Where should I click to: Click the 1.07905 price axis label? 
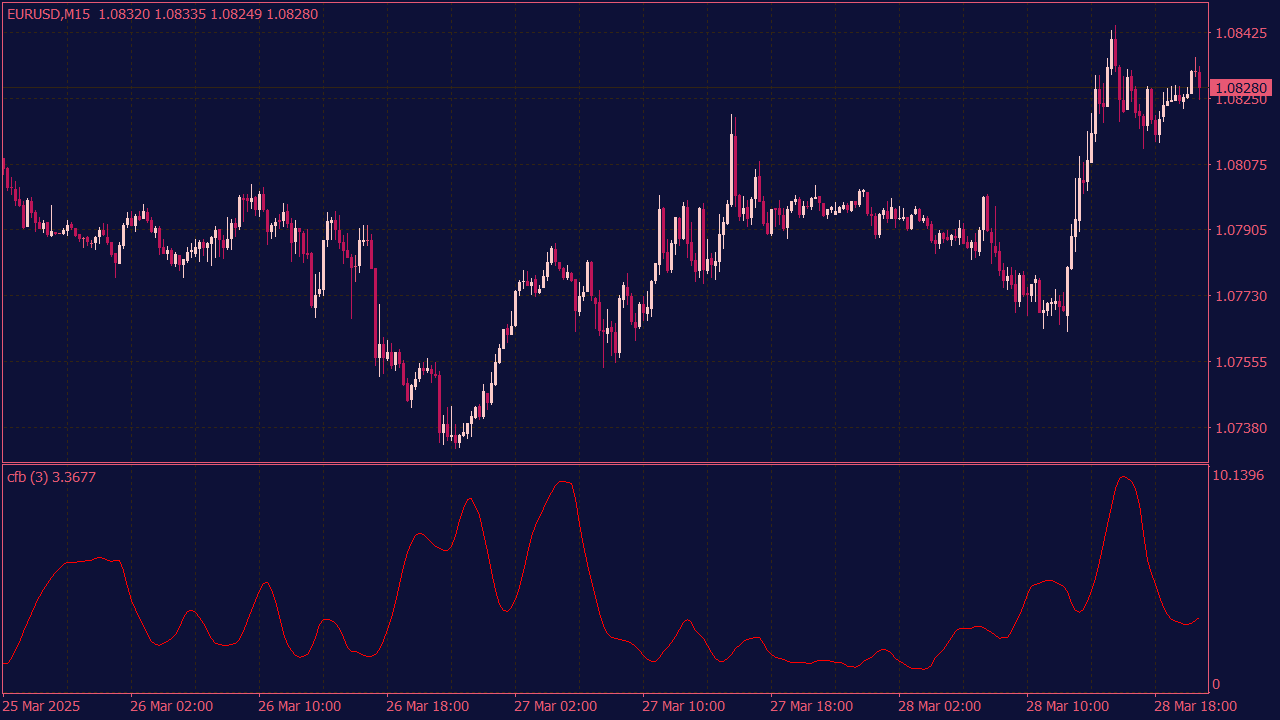[x=1240, y=230]
